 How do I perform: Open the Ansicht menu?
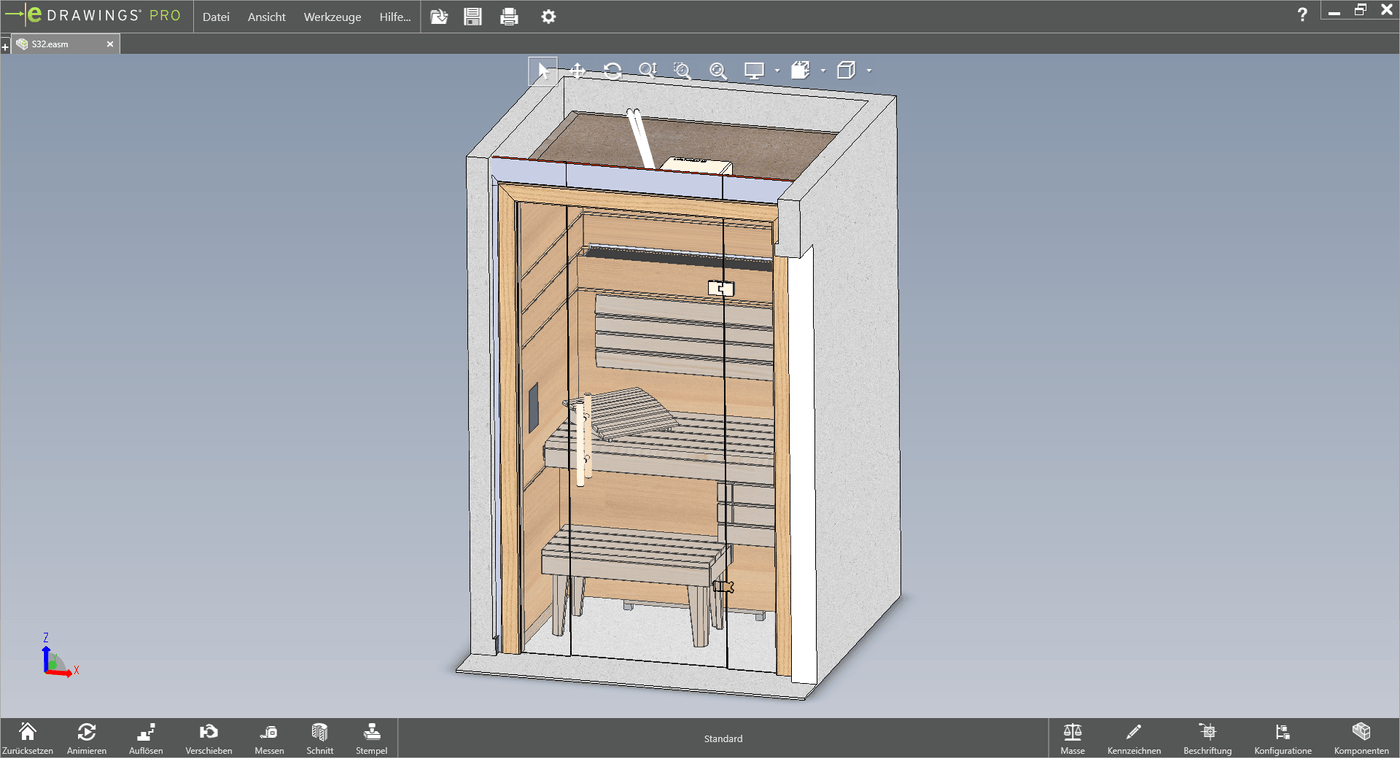(x=265, y=16)
